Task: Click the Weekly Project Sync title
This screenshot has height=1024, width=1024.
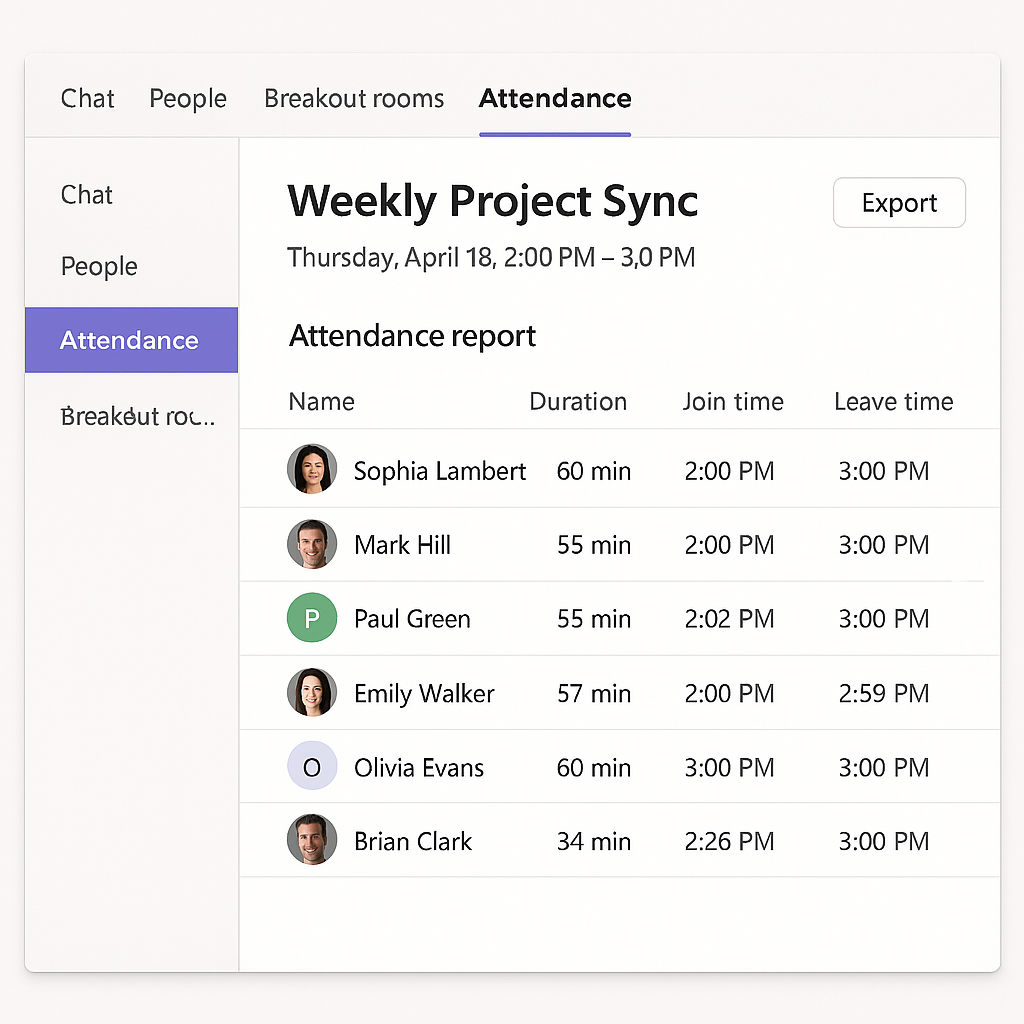Action: coord(492,201)
